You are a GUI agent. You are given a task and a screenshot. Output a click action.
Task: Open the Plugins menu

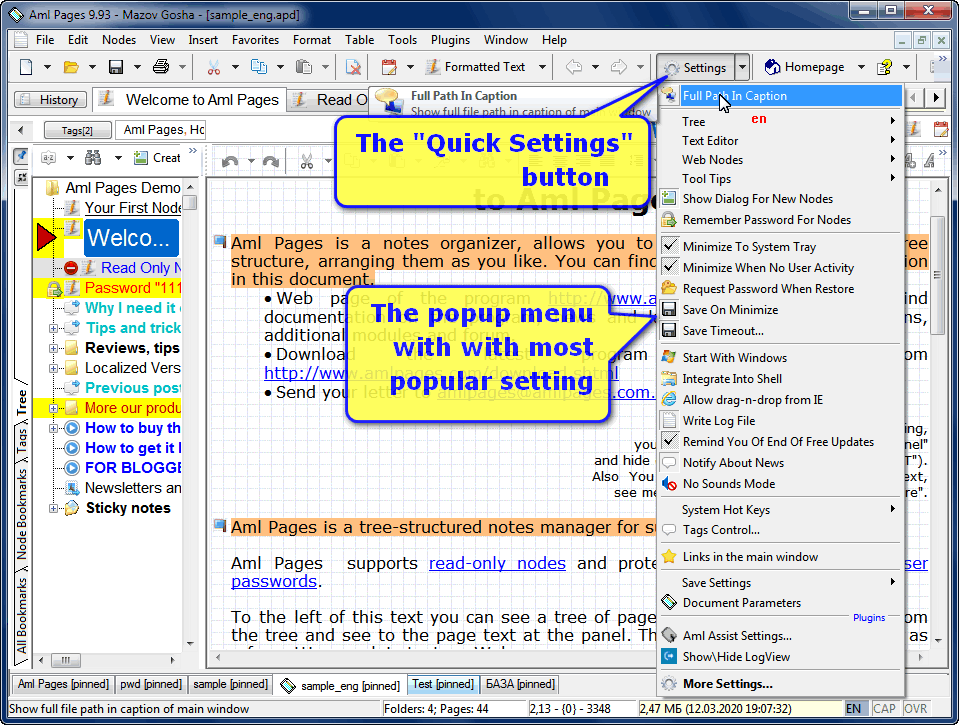(450, 40)
